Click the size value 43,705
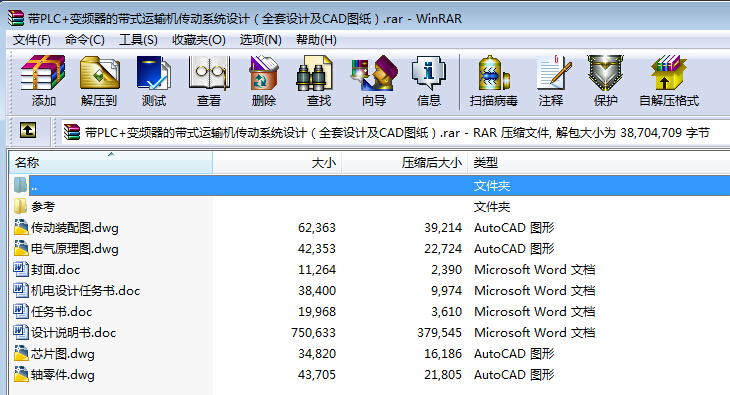 point(317,375)
